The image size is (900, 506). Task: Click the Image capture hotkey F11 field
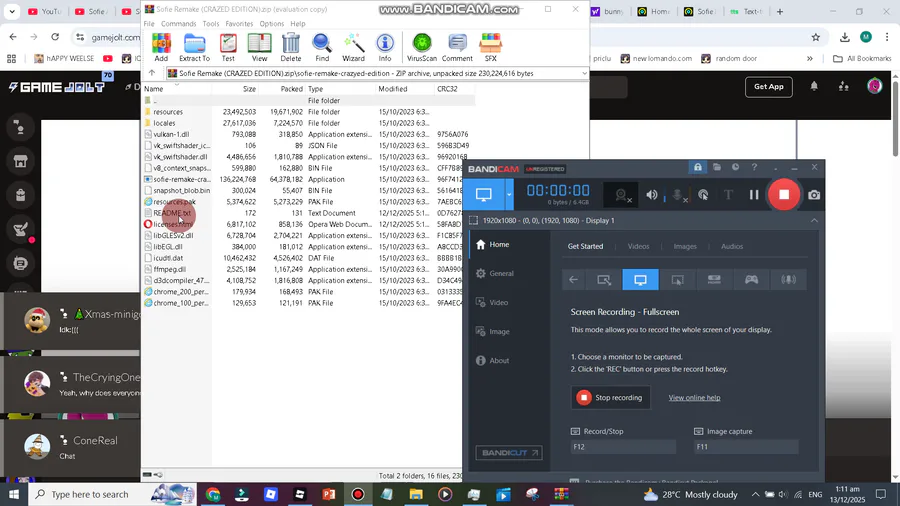click(746, 446)
